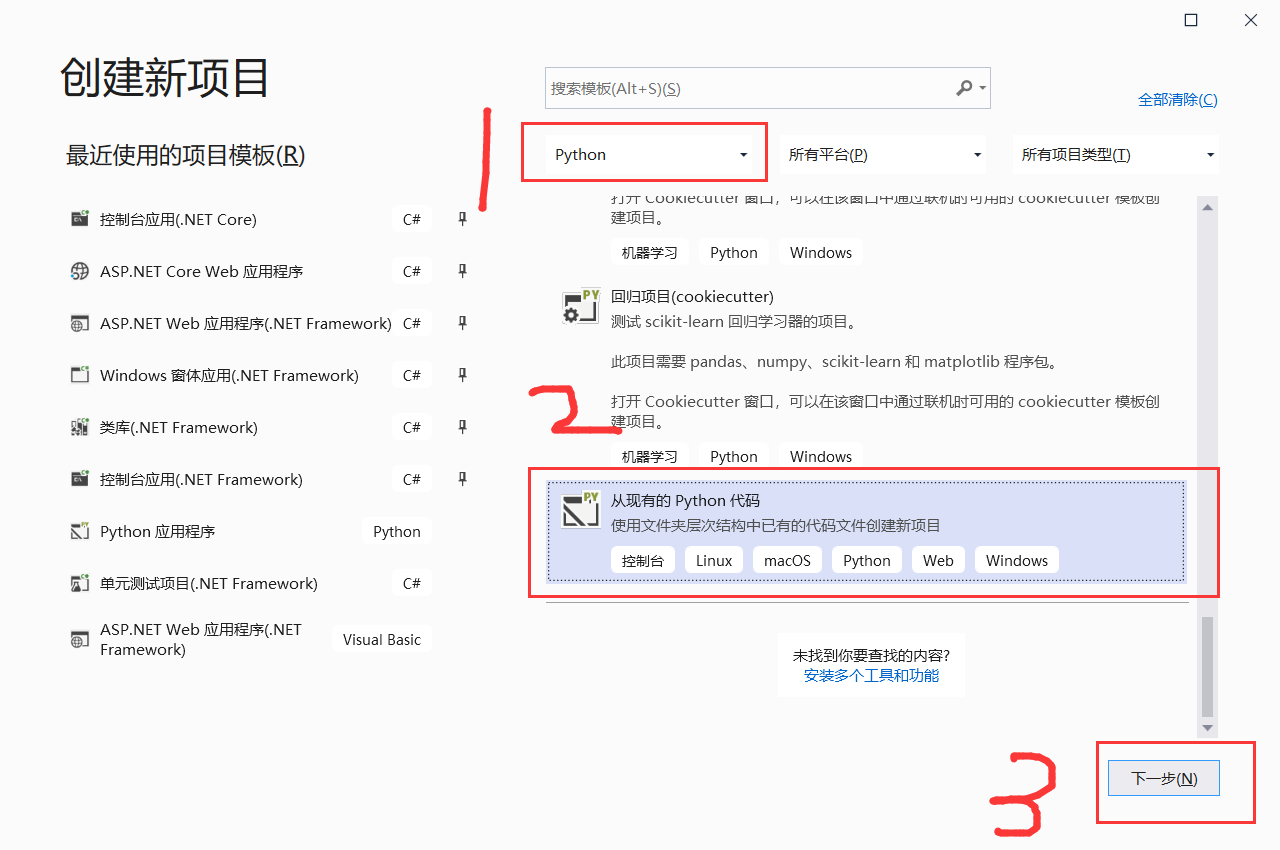Click the Python tag under 回归项目
1280x850 pixels.
pos(734,456)
